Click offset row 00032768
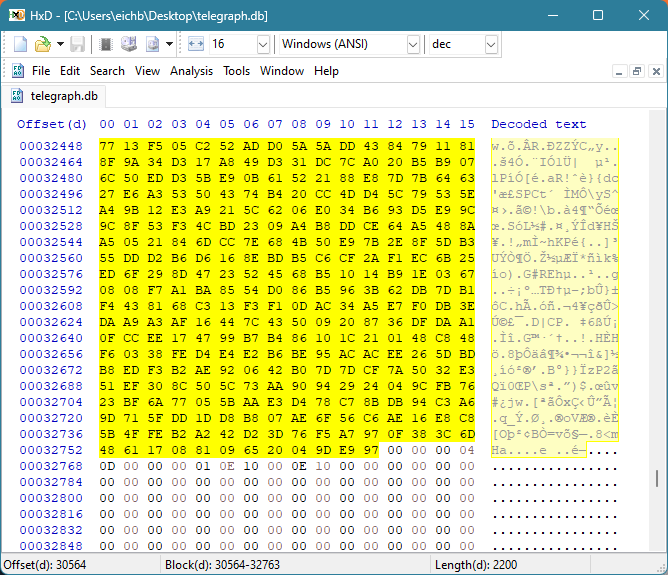 pyautogui.click(x=51, y=466)
